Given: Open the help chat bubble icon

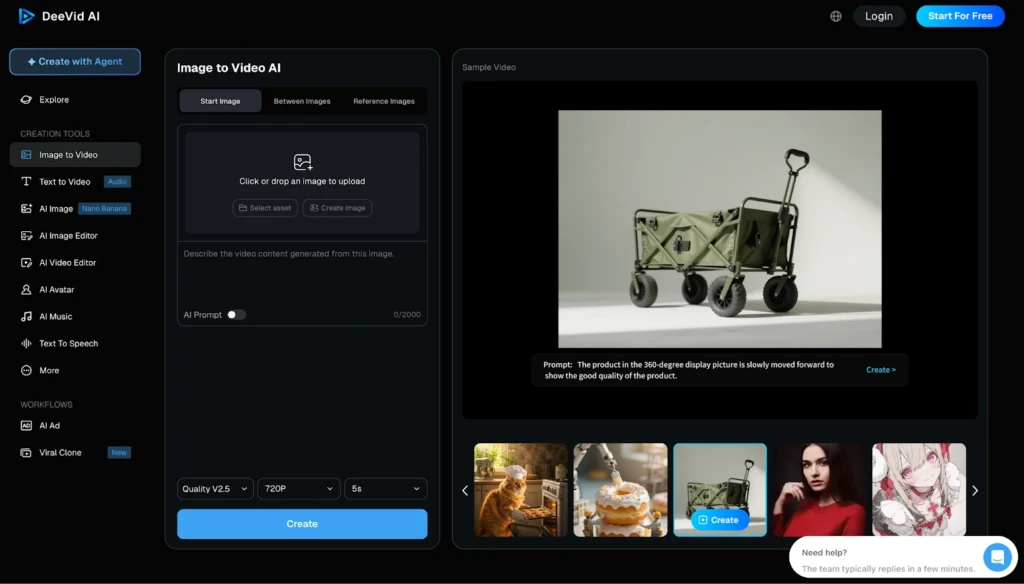Looking at the screenshot, I should click(997, 557).
